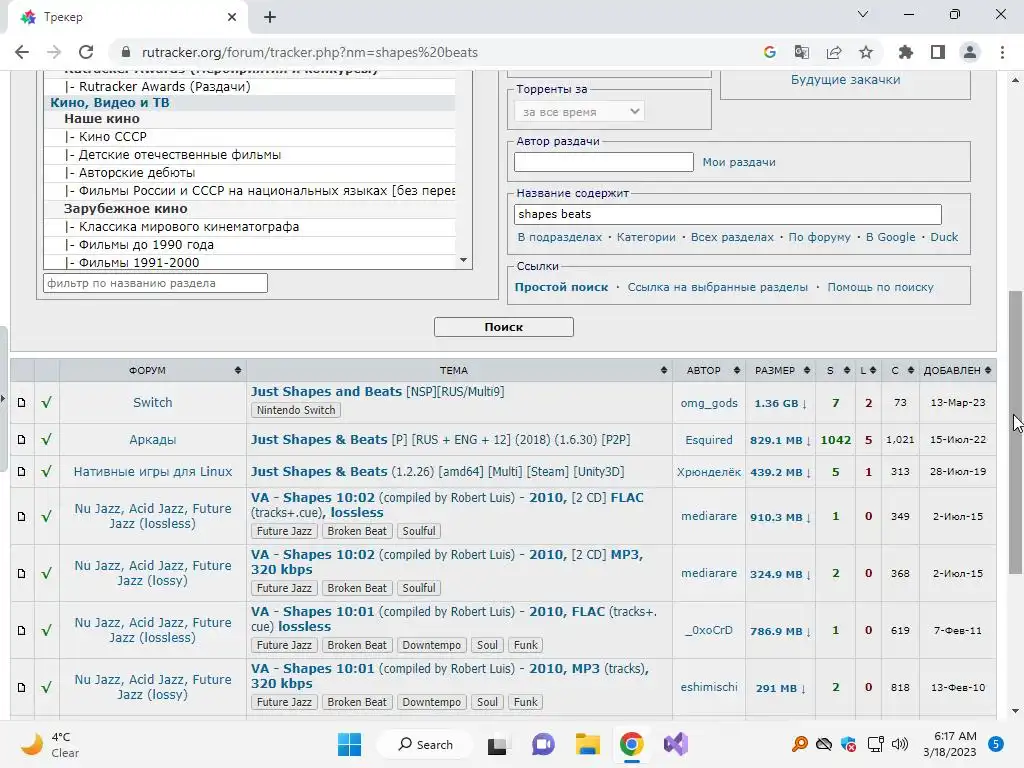Sort results by ФОРУМ column arrows
The image size is (1024, 768).
tap(238, 370)
